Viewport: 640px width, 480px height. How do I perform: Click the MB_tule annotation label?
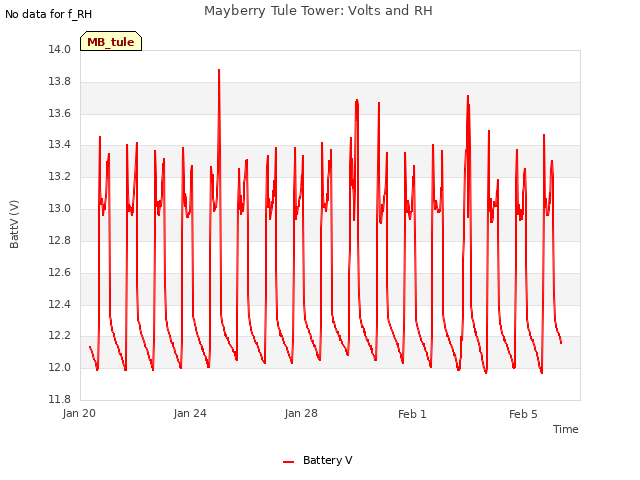[111, 41]
